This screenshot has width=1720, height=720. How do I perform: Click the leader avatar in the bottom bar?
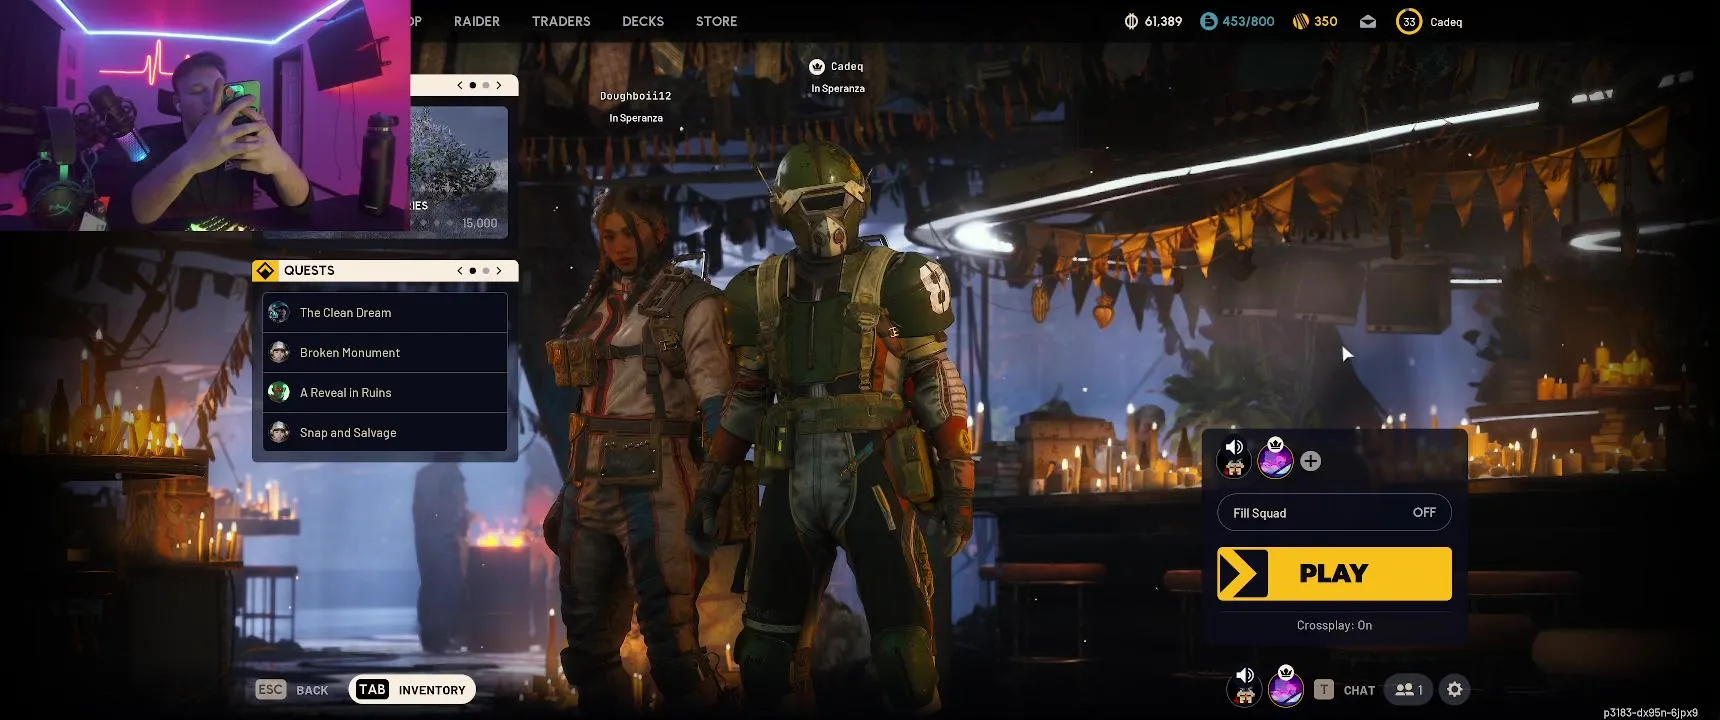1286,687
